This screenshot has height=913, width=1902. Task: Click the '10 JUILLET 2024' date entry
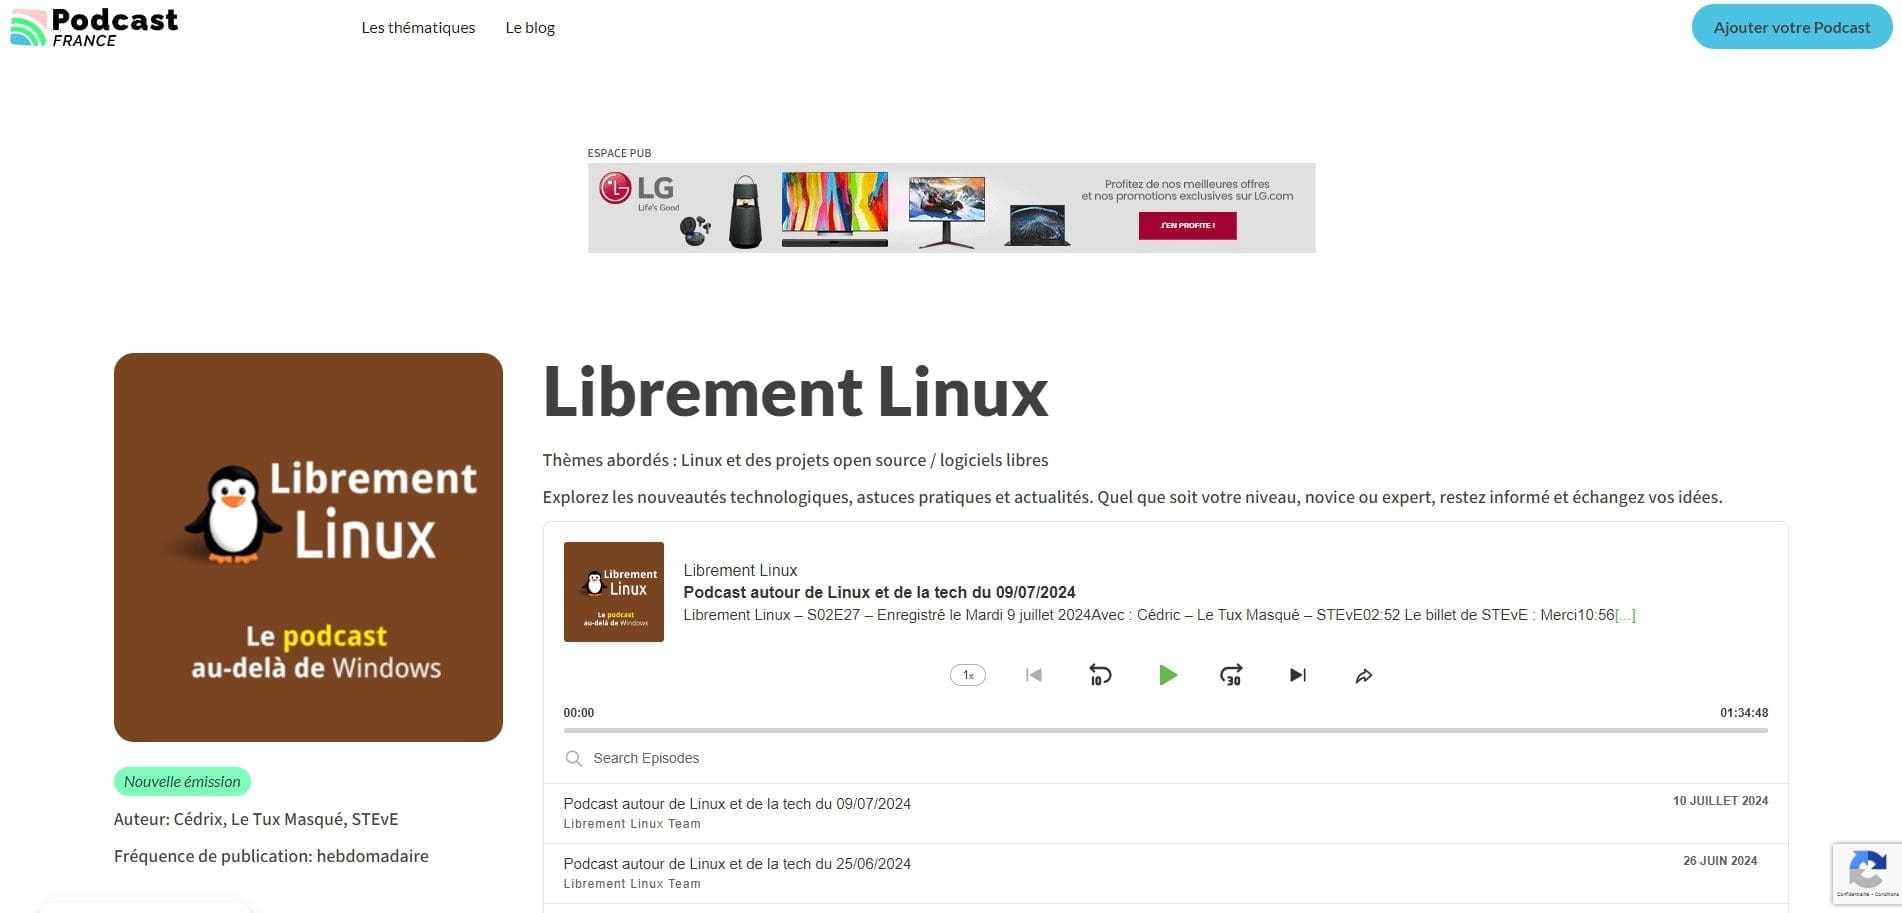click(1720, 801)
